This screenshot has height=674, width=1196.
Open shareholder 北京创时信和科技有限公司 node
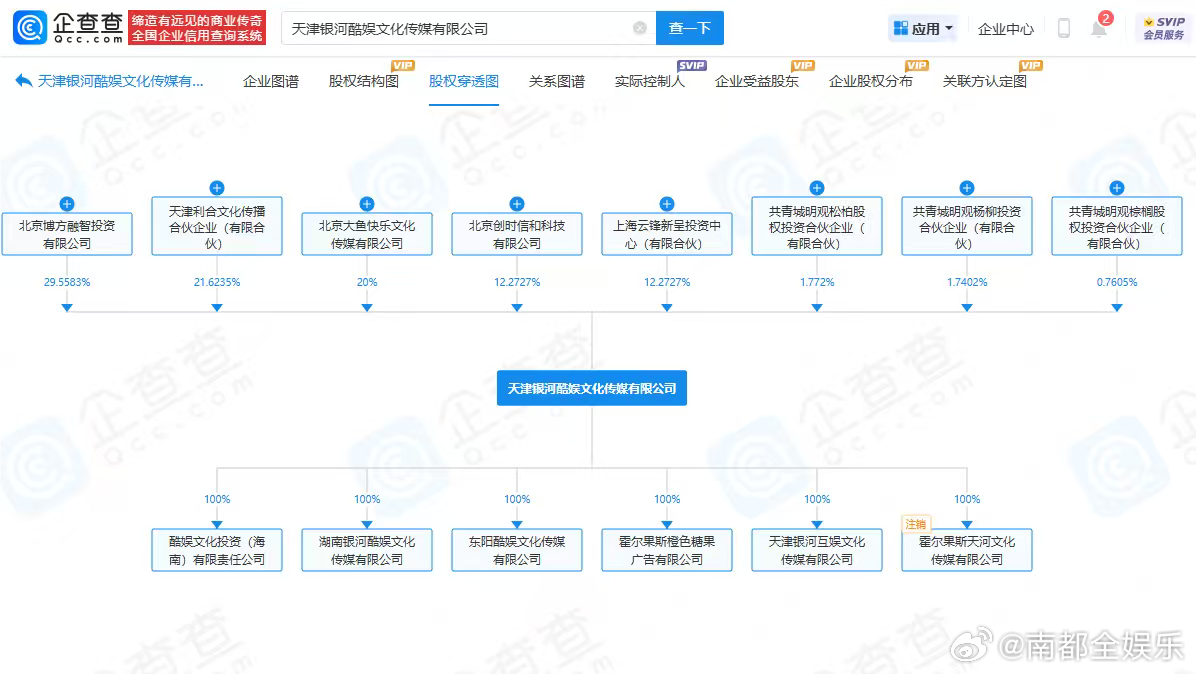(517, 234)
